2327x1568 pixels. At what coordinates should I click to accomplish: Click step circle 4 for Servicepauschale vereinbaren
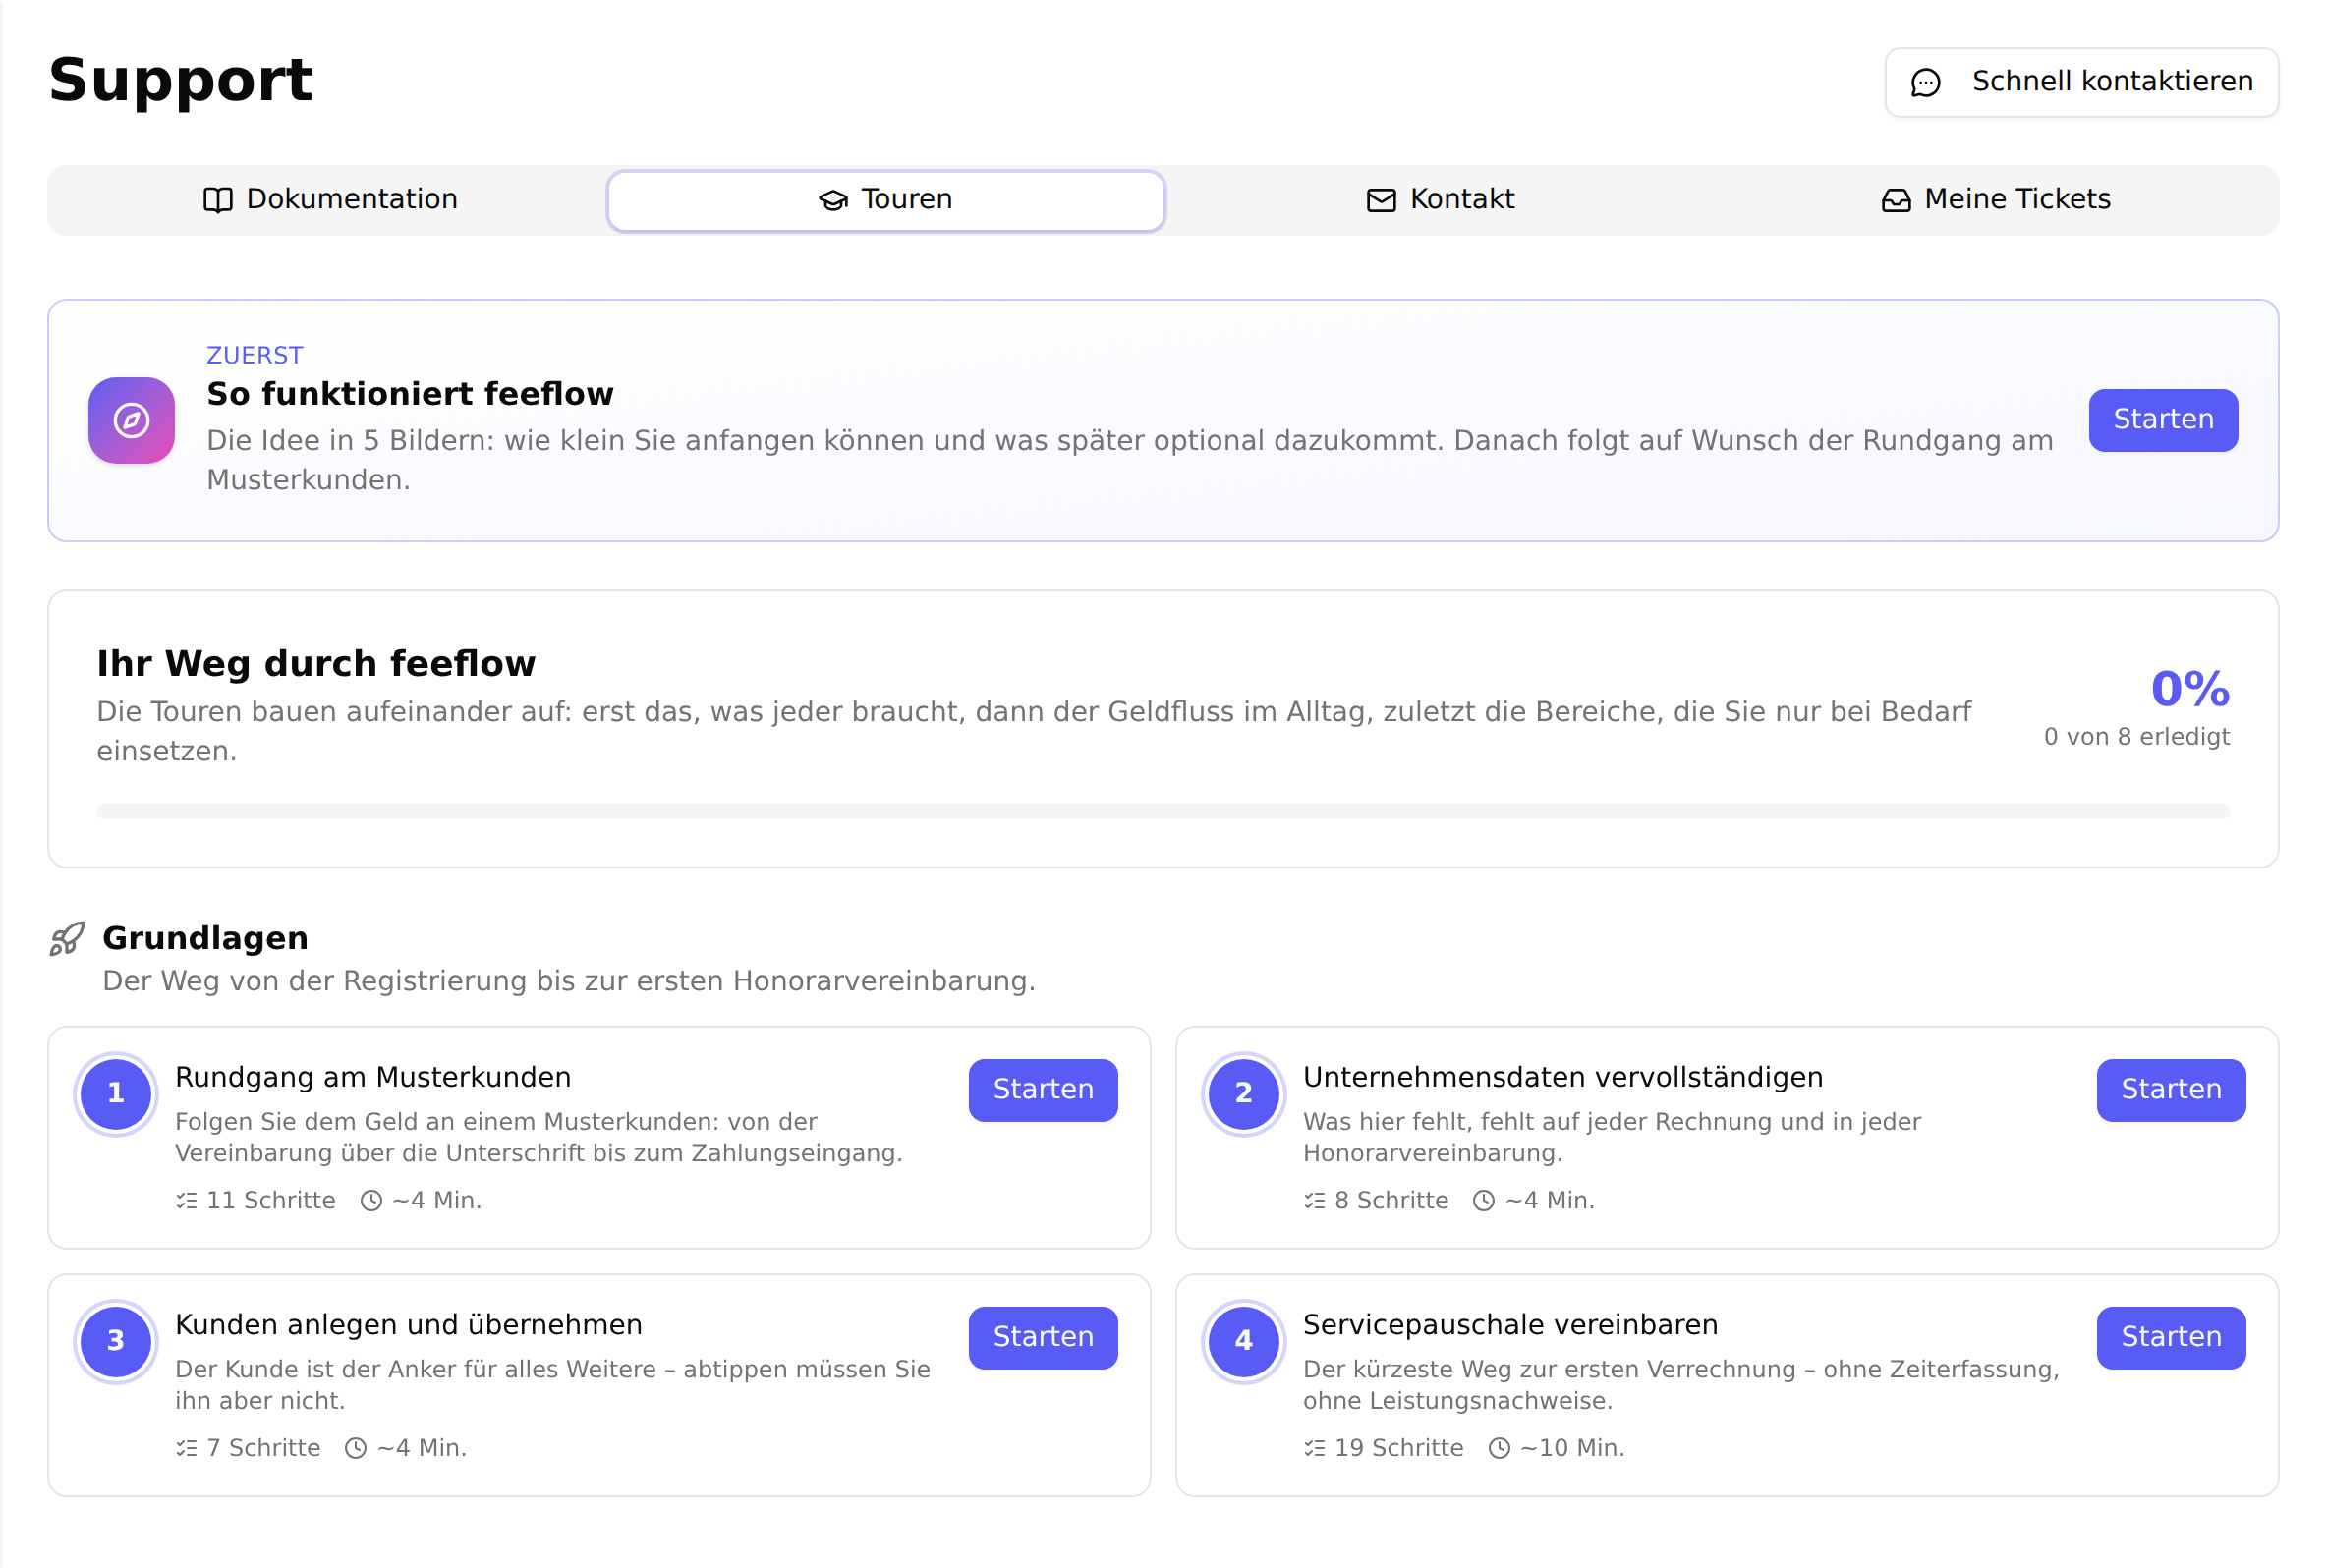[x=1243, y=1341]
